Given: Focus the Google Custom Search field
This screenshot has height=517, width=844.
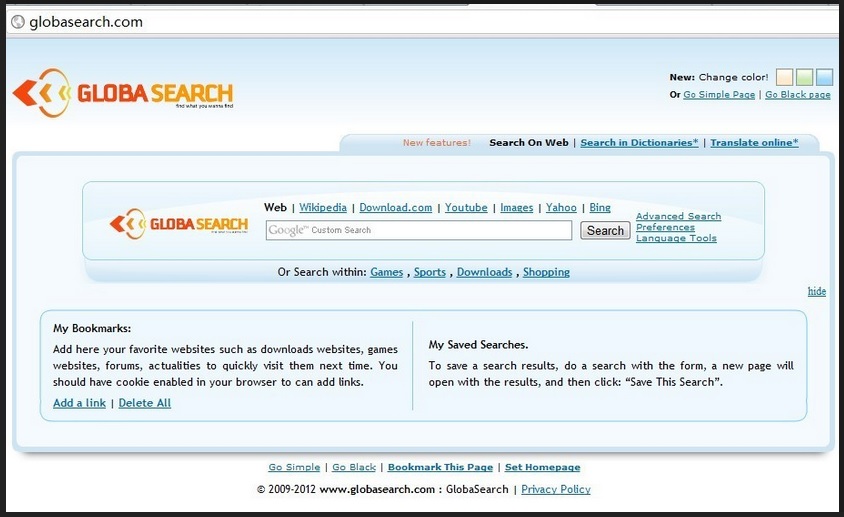Looking at the screenshot, I should (x=419, y=230).
